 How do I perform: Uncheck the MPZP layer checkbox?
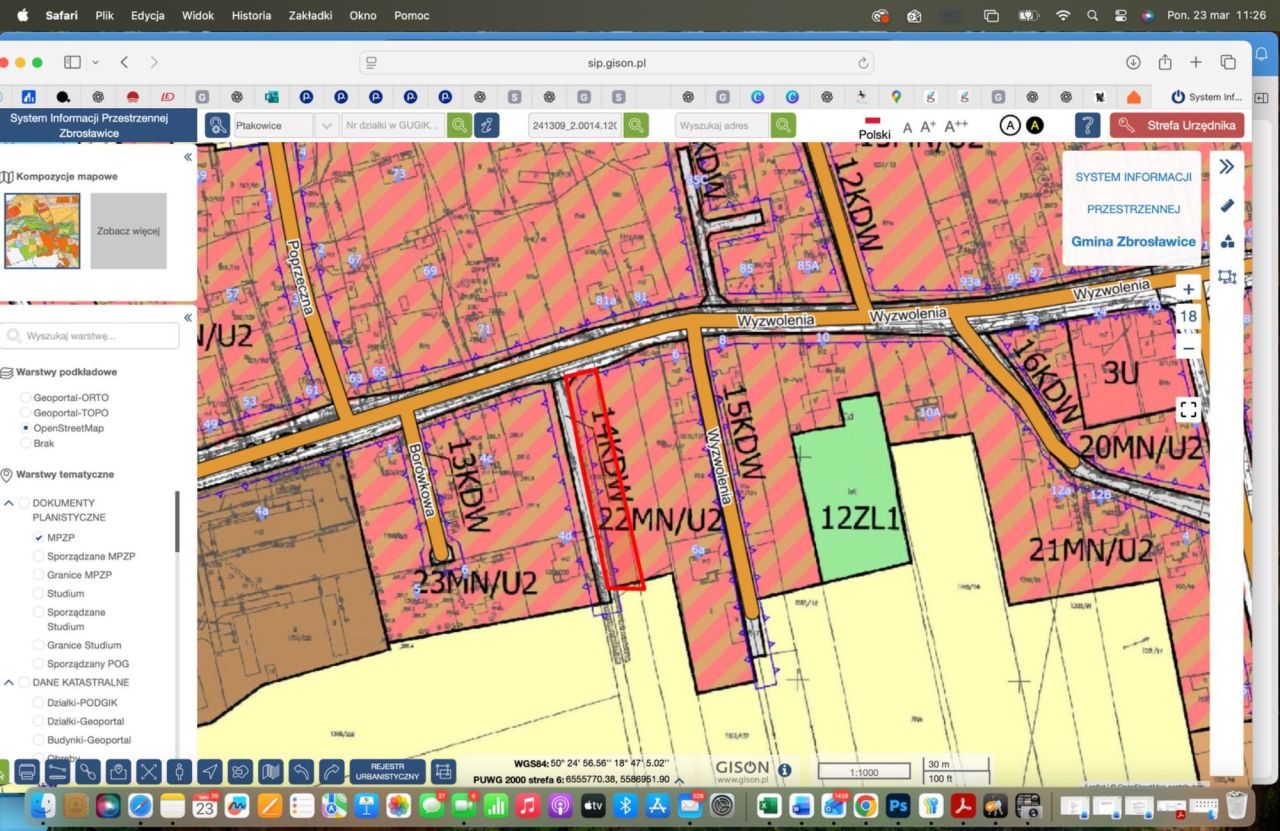[39, 538]
